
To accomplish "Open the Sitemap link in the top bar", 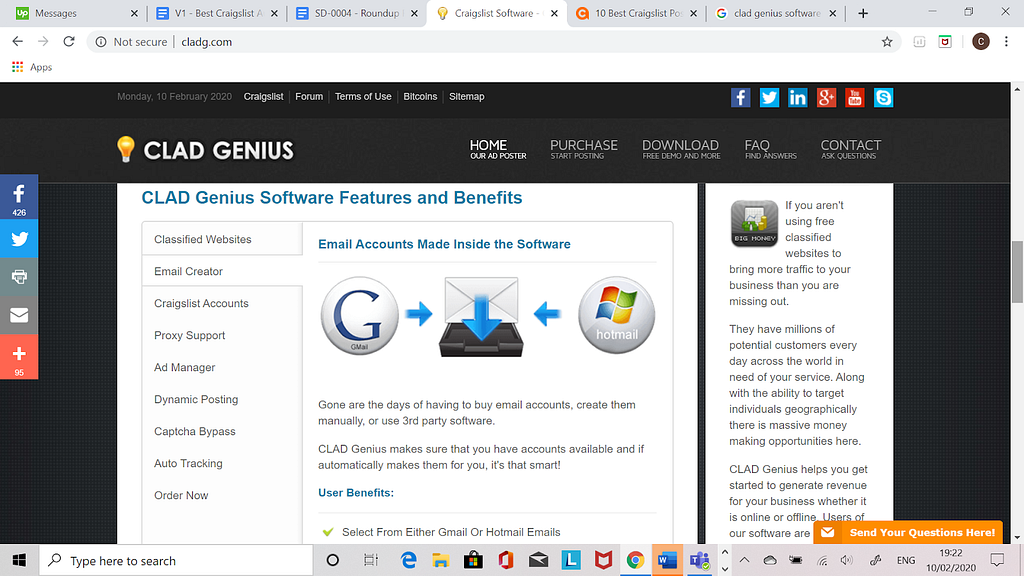I will 466,97.
